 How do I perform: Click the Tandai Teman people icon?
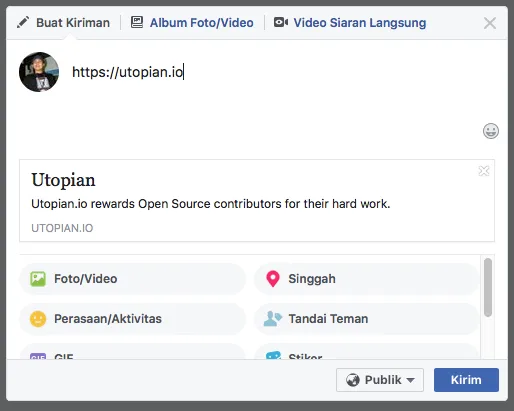pyautogui.click(x=273, y=319)
